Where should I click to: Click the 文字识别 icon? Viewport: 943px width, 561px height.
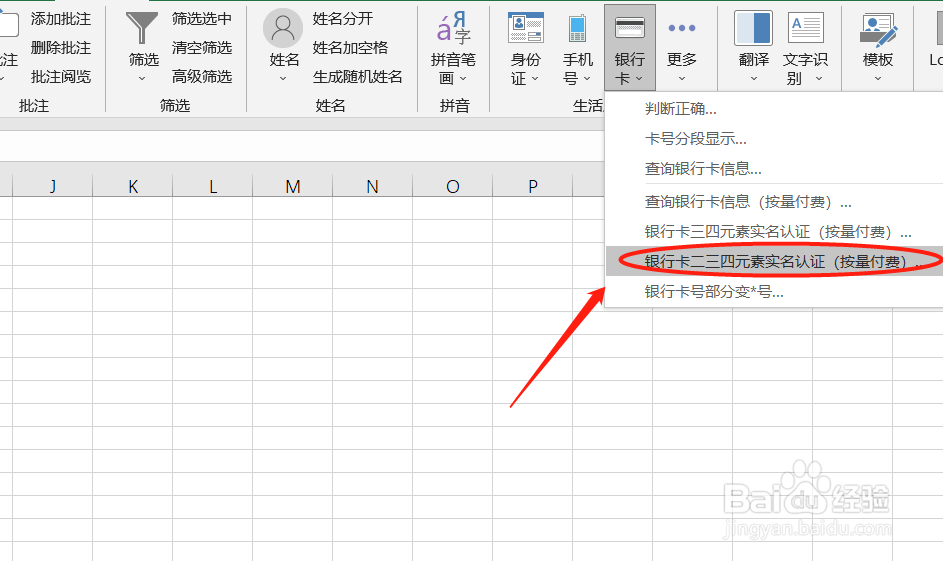pyautogui.click(x=805, y=28)
